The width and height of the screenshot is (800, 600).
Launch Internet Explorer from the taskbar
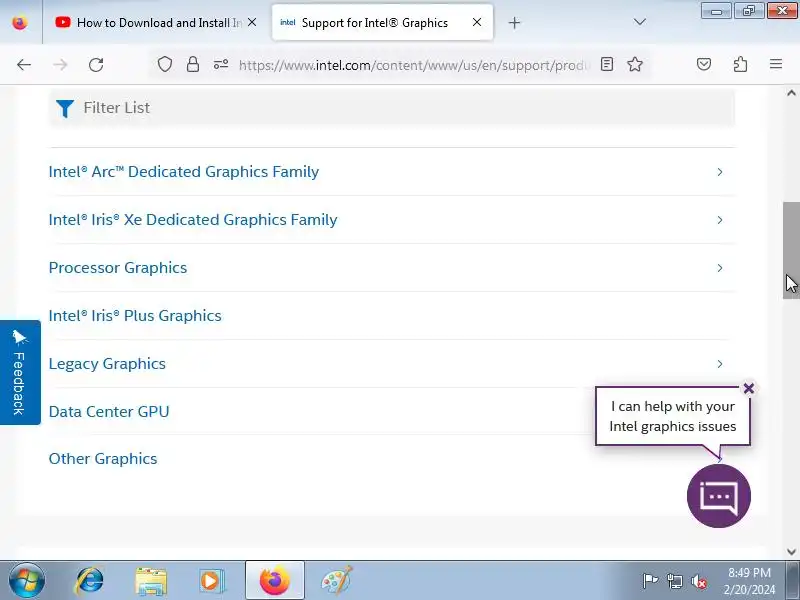(x=90, y=581)
